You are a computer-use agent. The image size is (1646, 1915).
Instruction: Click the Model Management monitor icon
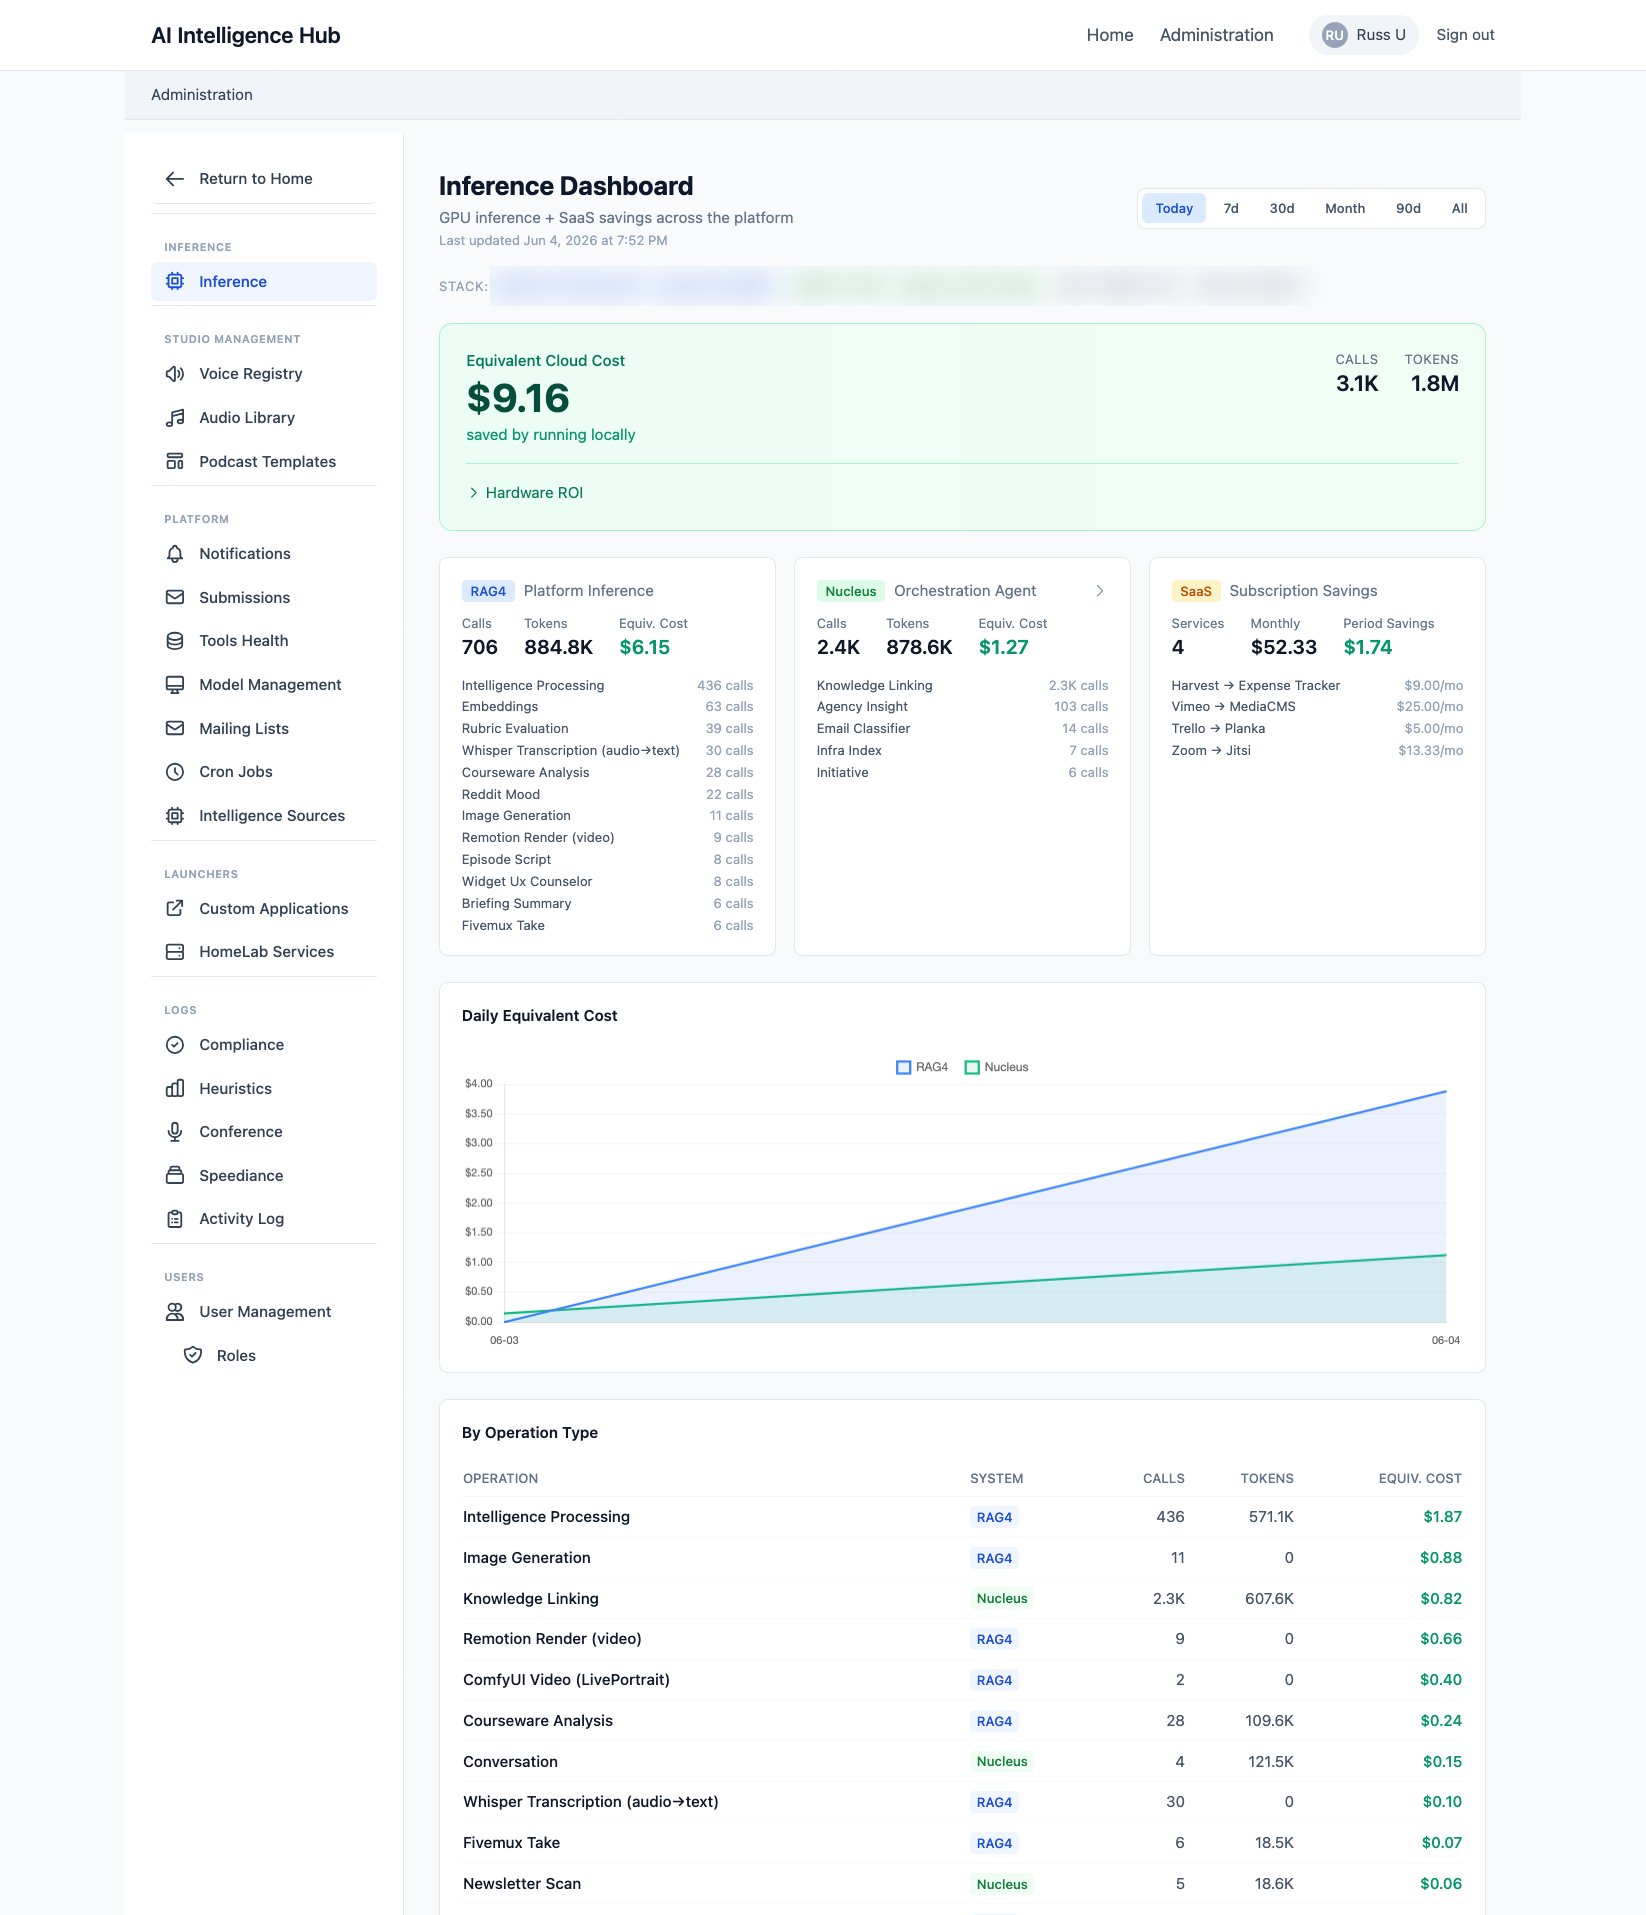(175, 685)
